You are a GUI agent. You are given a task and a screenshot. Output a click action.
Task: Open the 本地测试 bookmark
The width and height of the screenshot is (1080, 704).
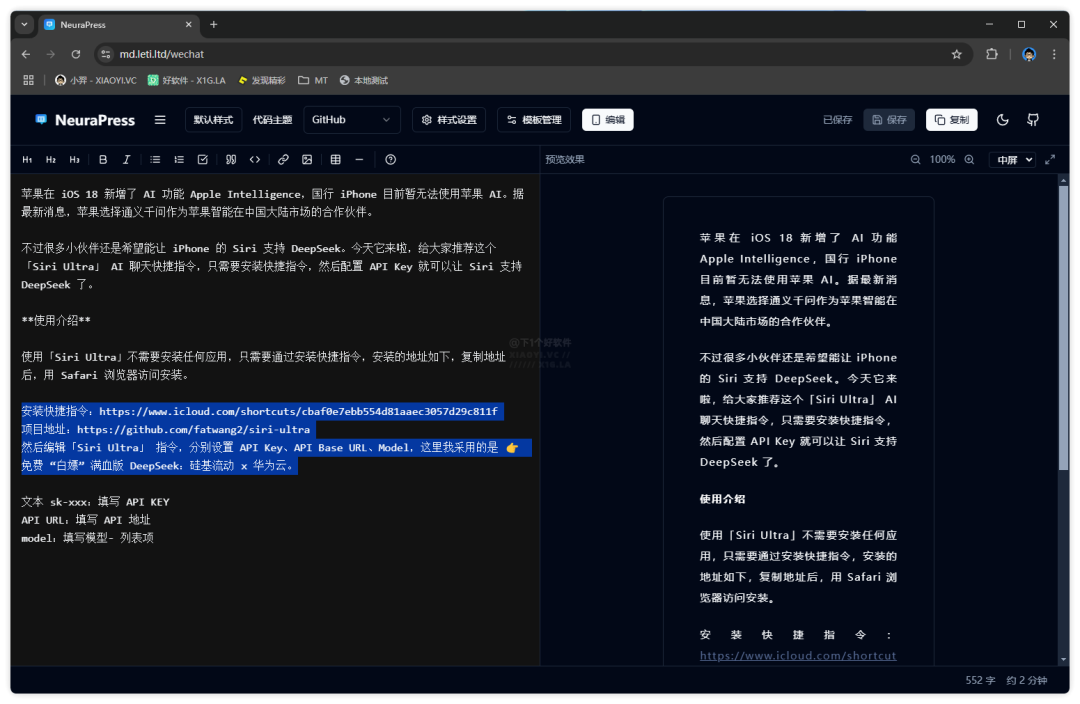pyautogui.click(x=364, y=81)
